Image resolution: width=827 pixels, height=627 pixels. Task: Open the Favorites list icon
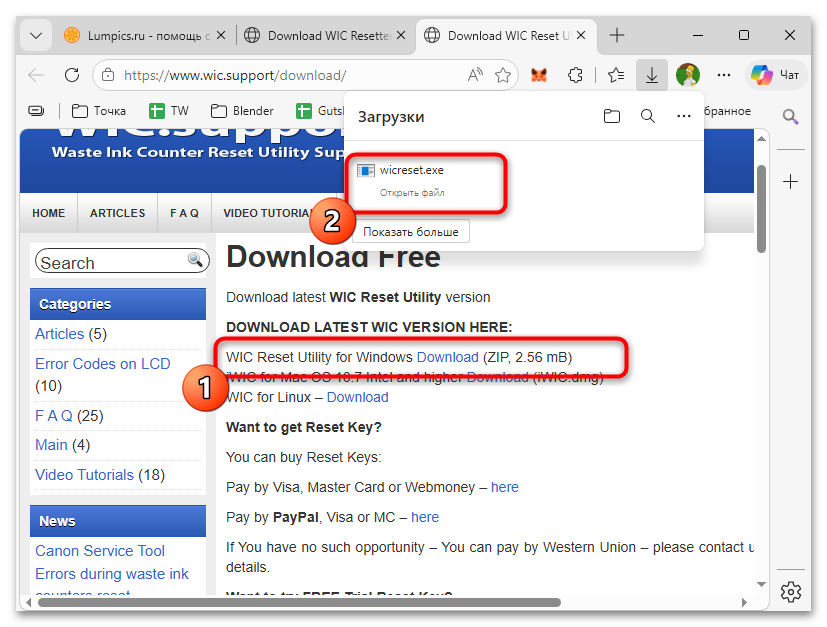[x=616, y=75]
